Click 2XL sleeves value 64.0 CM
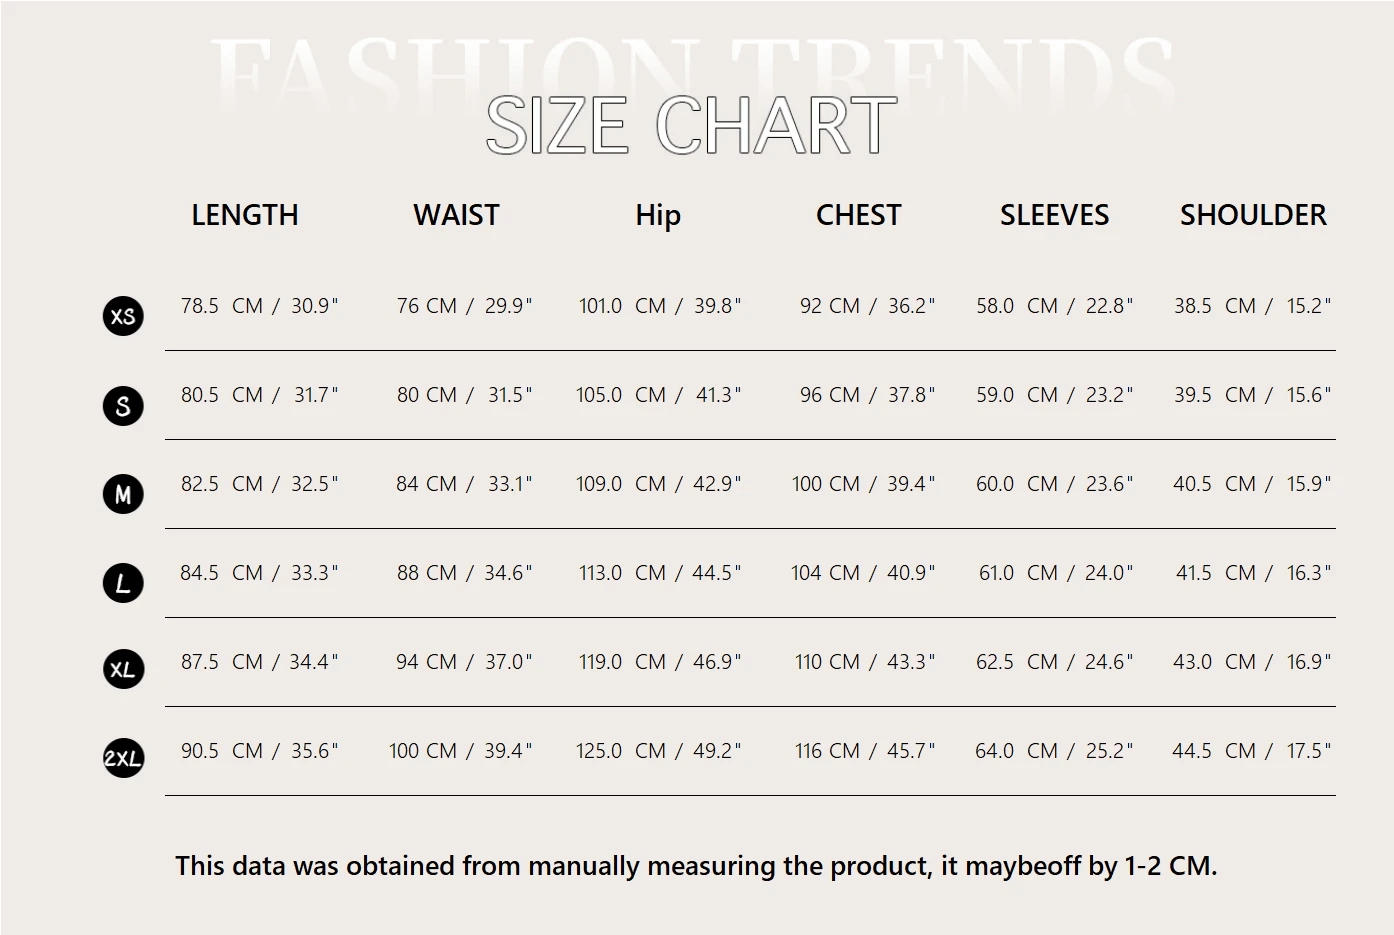 tap(1017, 751)
